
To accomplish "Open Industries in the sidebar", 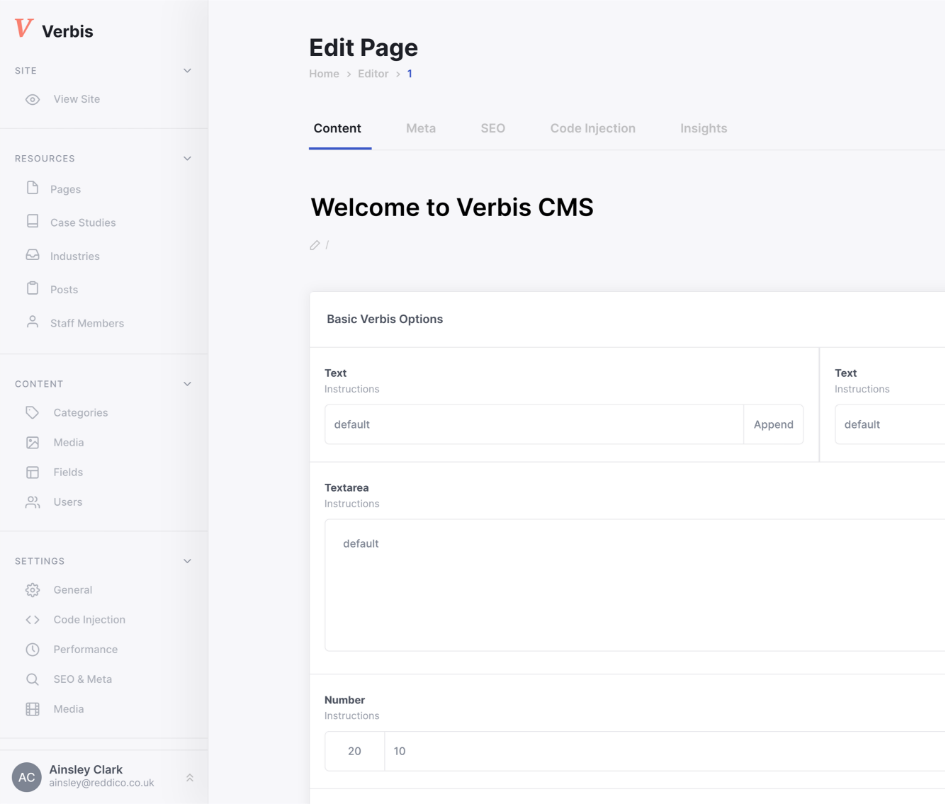I will pyautogui.click(x=75, y=256).
